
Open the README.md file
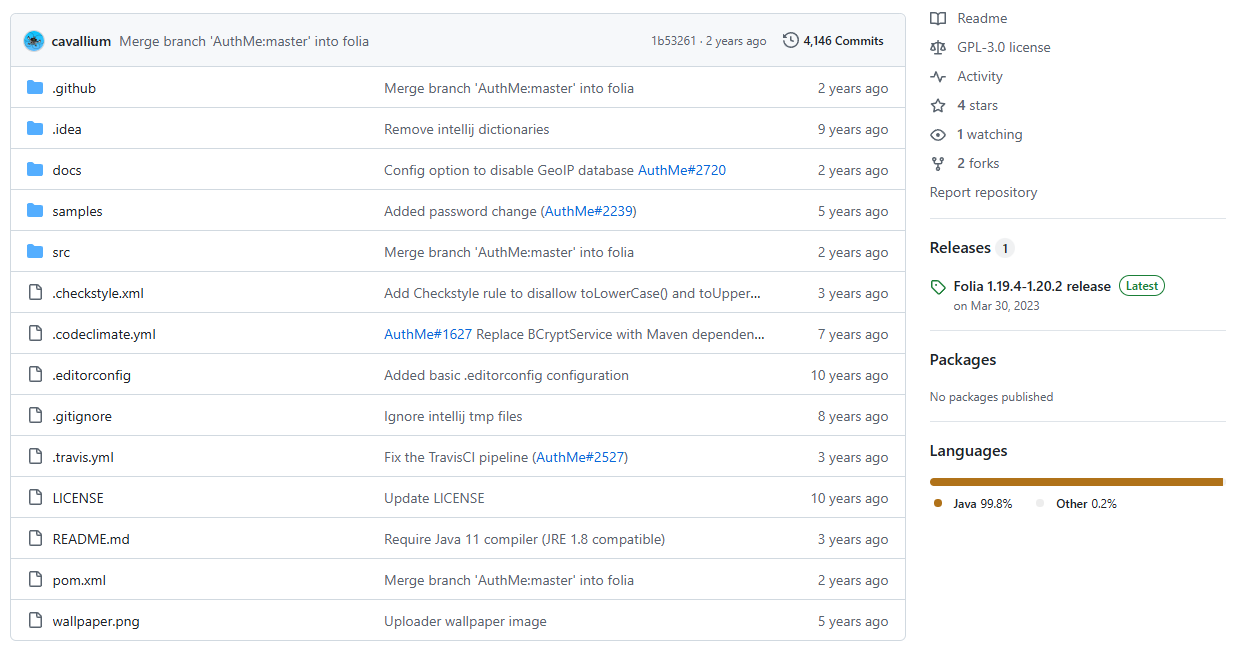point(91,539)
